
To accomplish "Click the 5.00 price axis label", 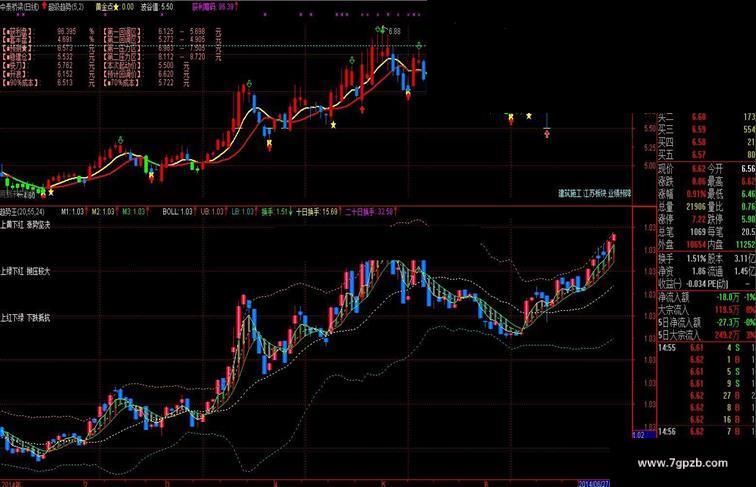I will click(649, 166).
